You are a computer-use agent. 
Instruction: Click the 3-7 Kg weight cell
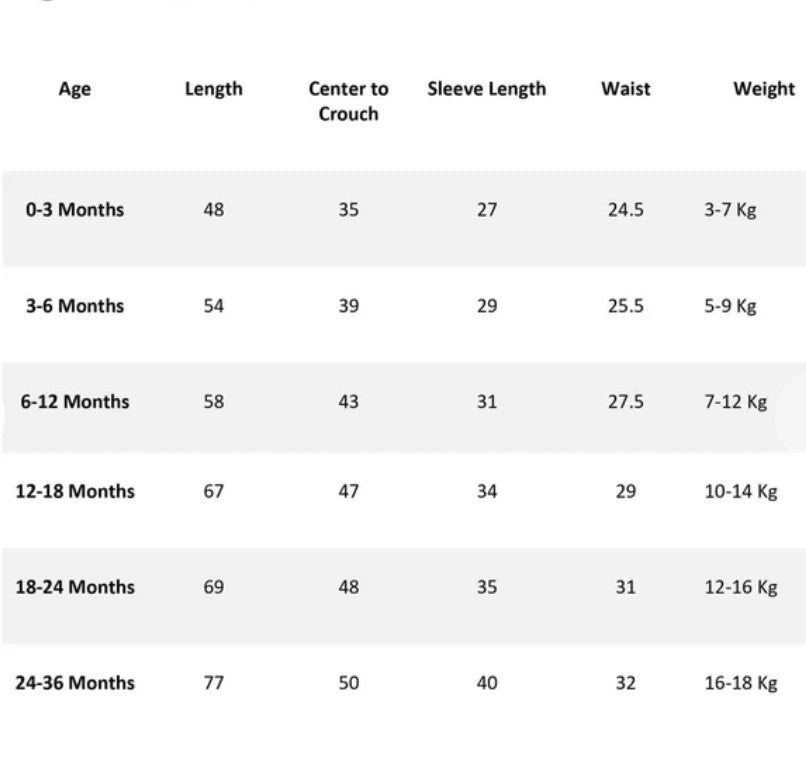(730, 210)
